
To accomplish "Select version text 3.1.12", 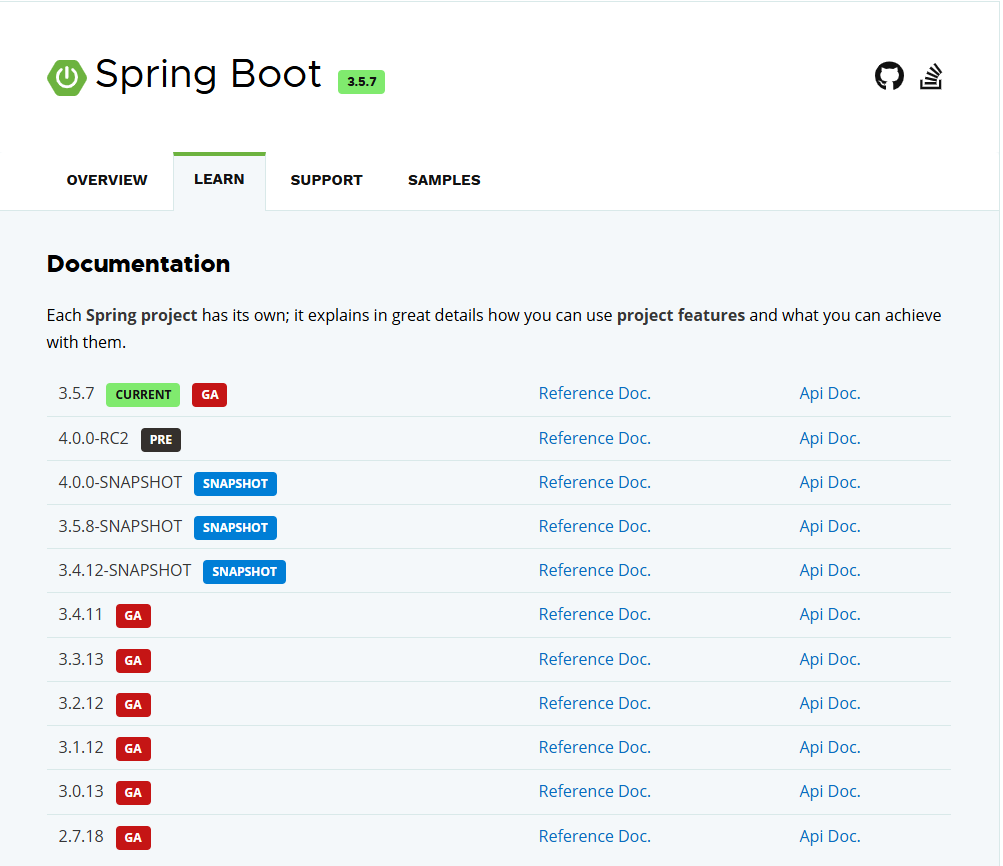I will coord(81,748).
